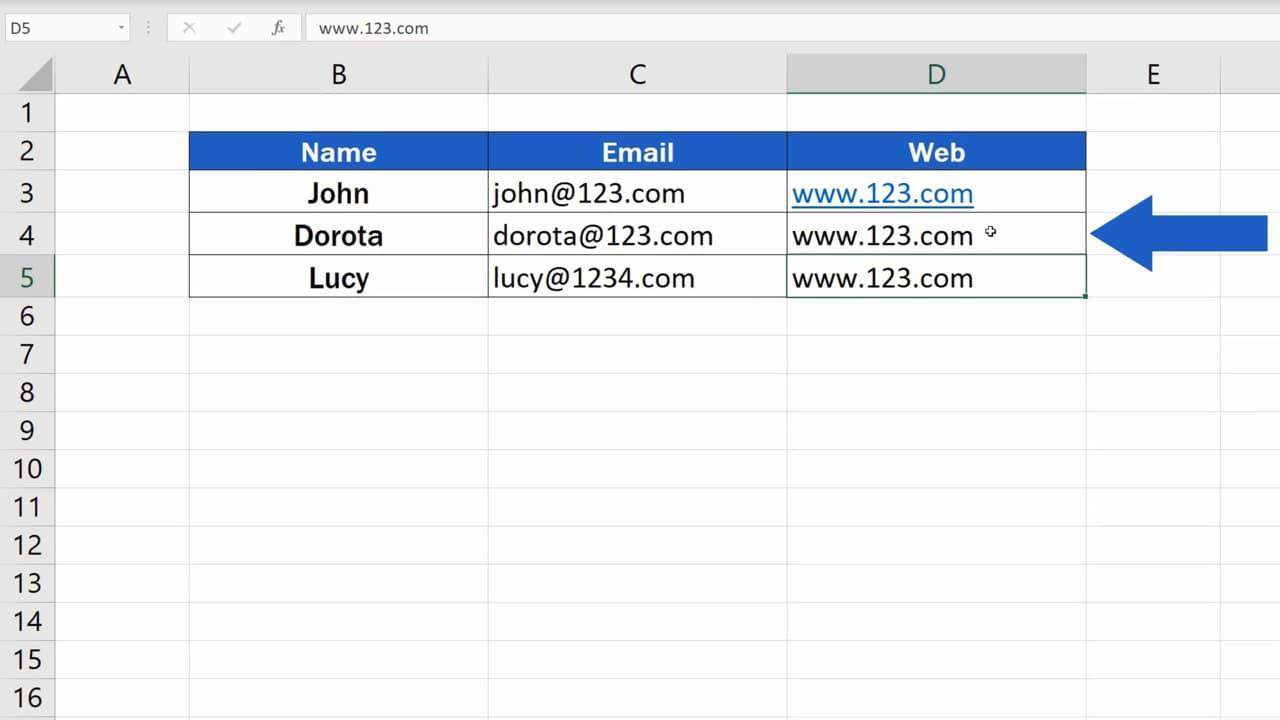
Task: Select the cell containing lucy@1234.com
Action: tap(592, 278)
